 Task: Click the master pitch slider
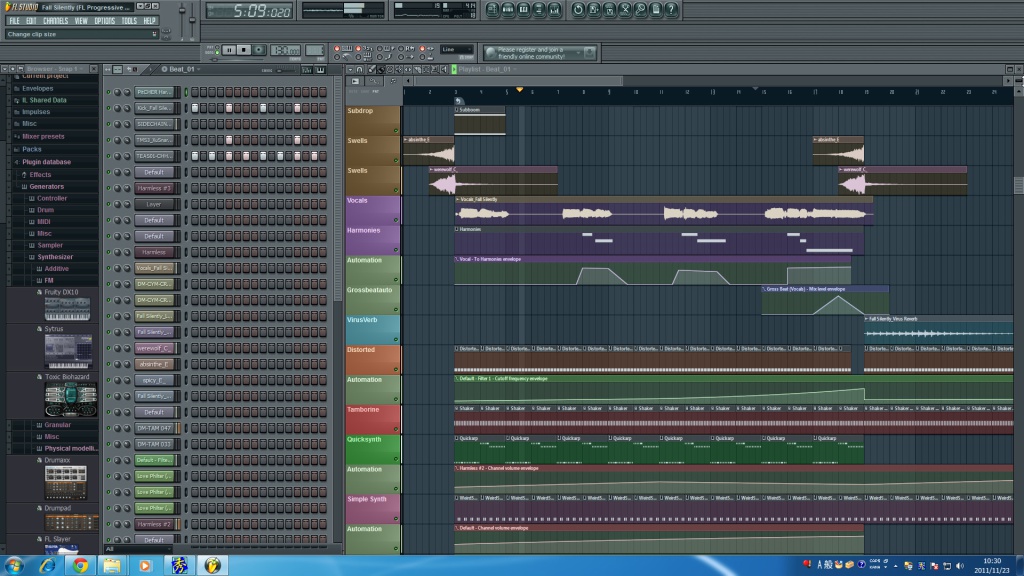tap(192, 20)
